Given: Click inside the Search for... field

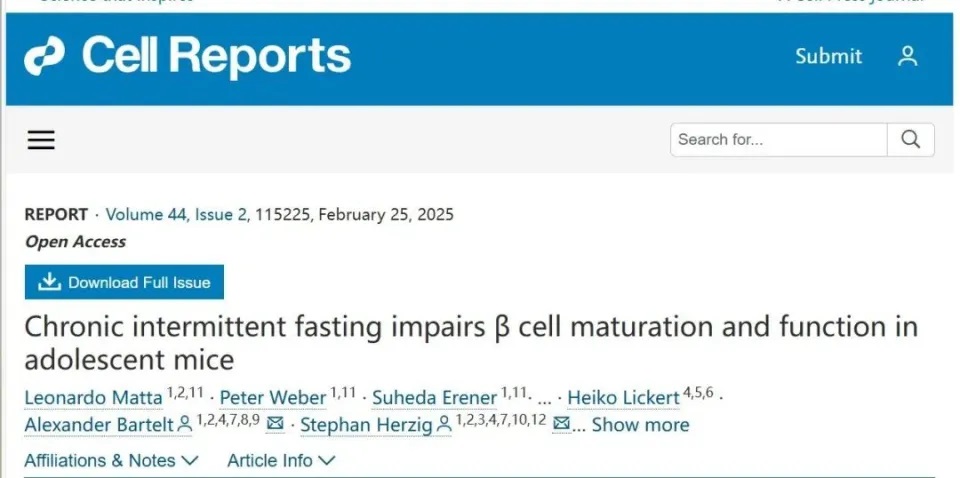Looking at the screenshot, I should (779, 140).
